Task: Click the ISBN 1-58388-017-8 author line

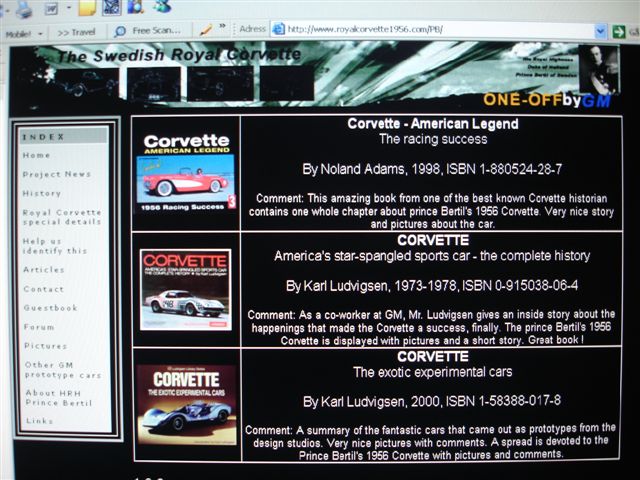Action: [432, 401]
